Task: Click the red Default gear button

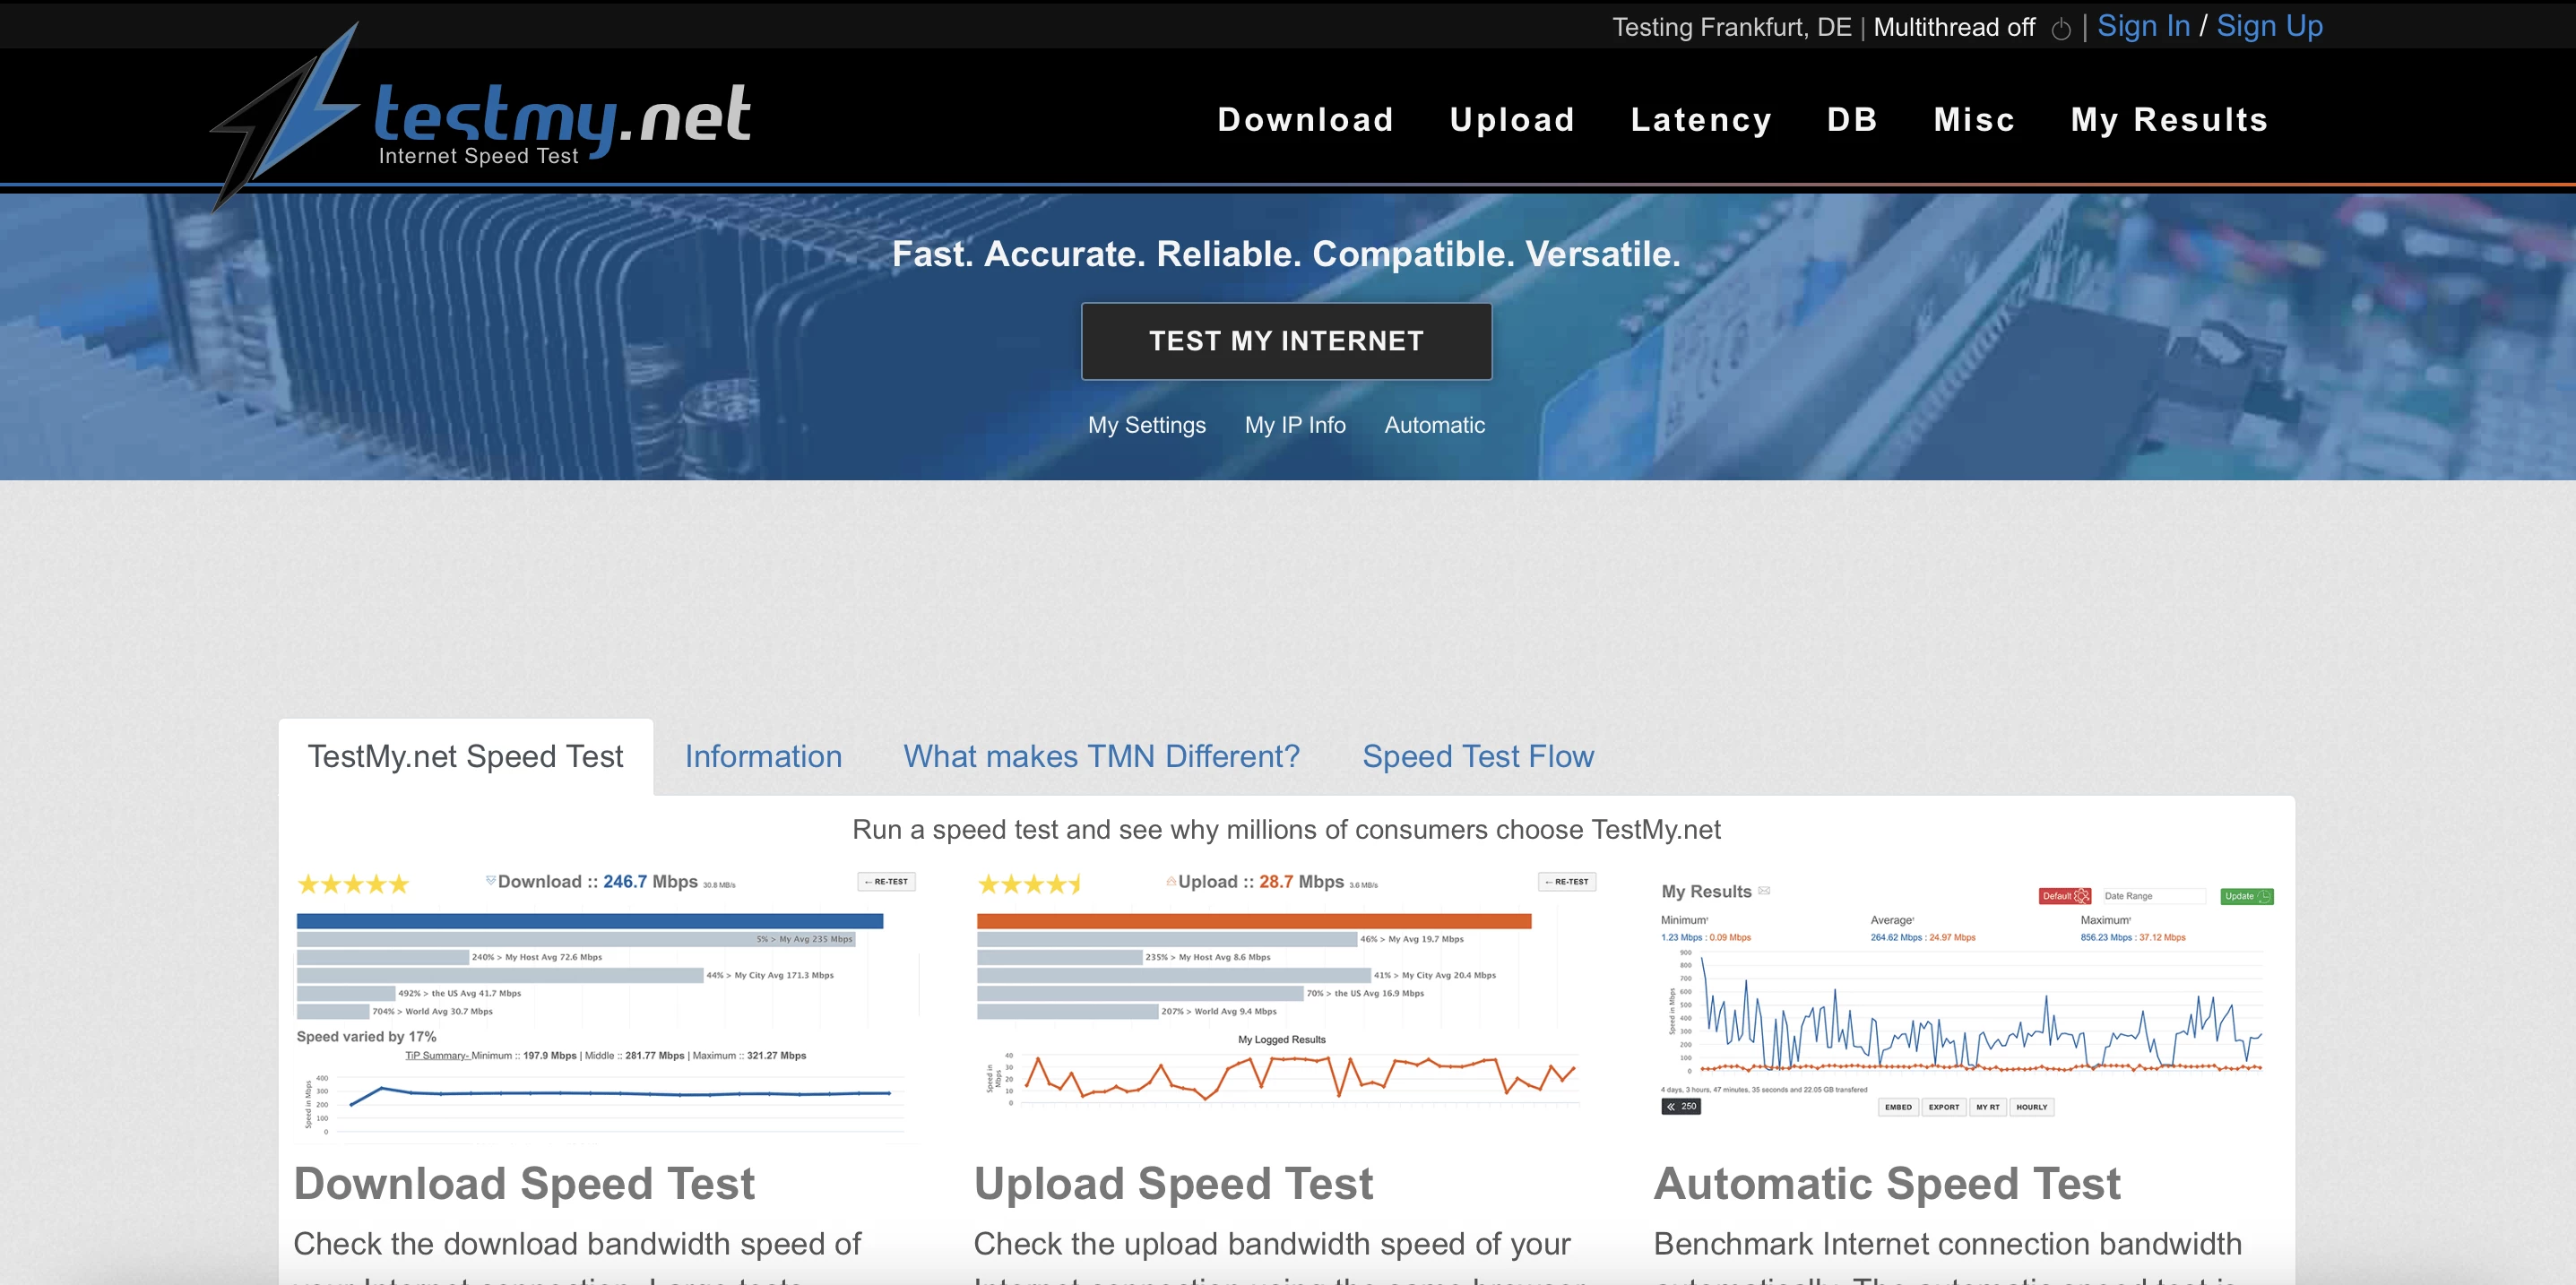Action: tap(2064, 896)
